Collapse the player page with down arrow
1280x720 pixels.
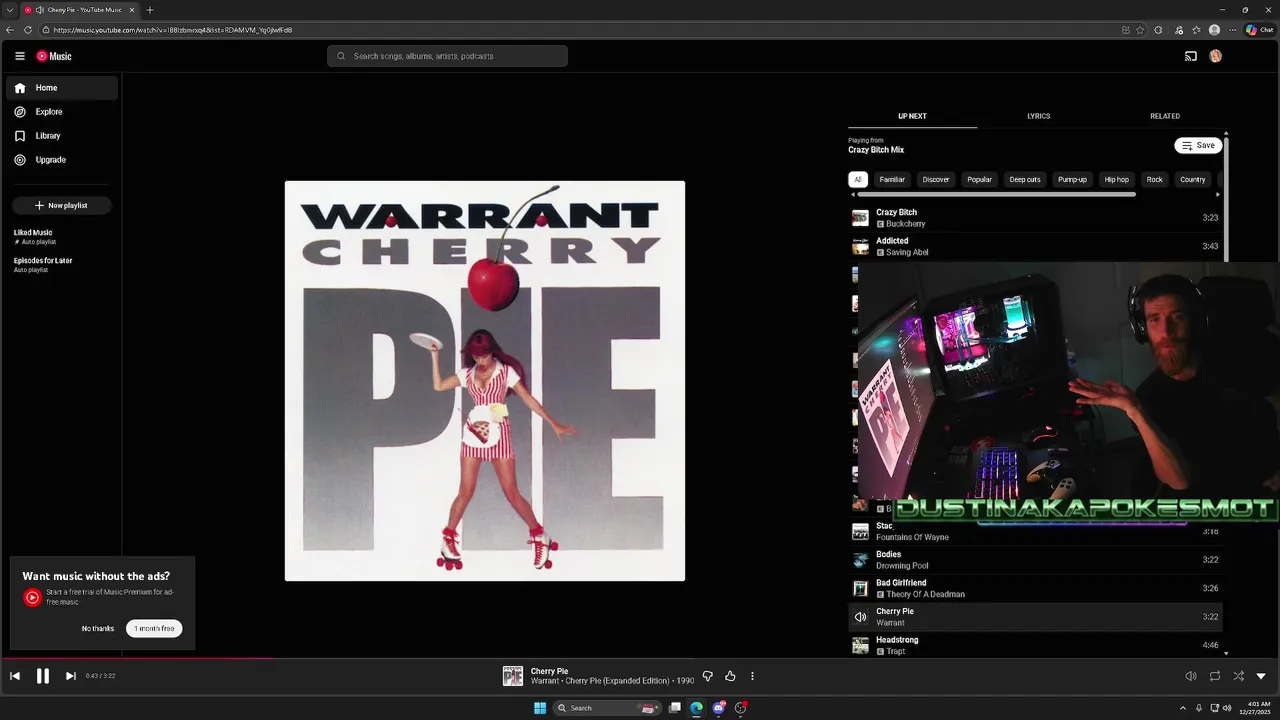tap(1261, 676)
